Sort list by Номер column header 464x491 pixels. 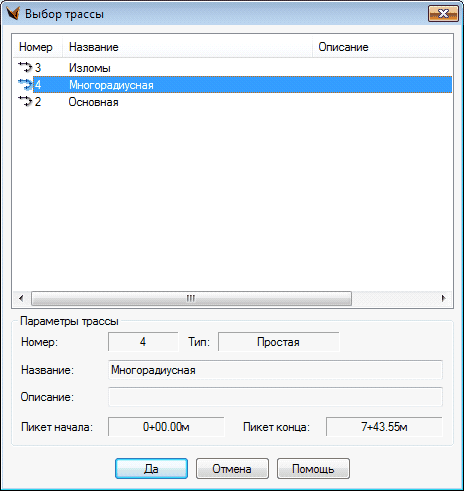[x=37, y=47]
